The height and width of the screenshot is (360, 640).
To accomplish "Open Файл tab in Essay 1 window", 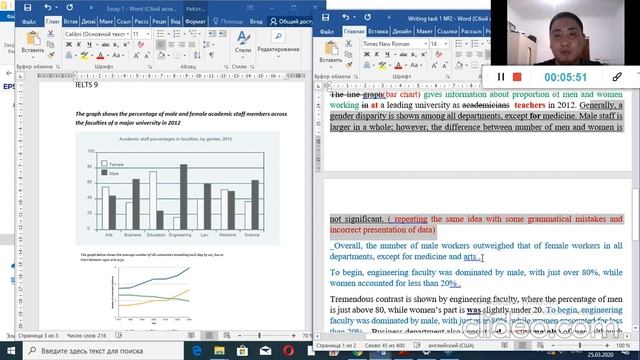I will pyautogui.click(x=29, y=21).
